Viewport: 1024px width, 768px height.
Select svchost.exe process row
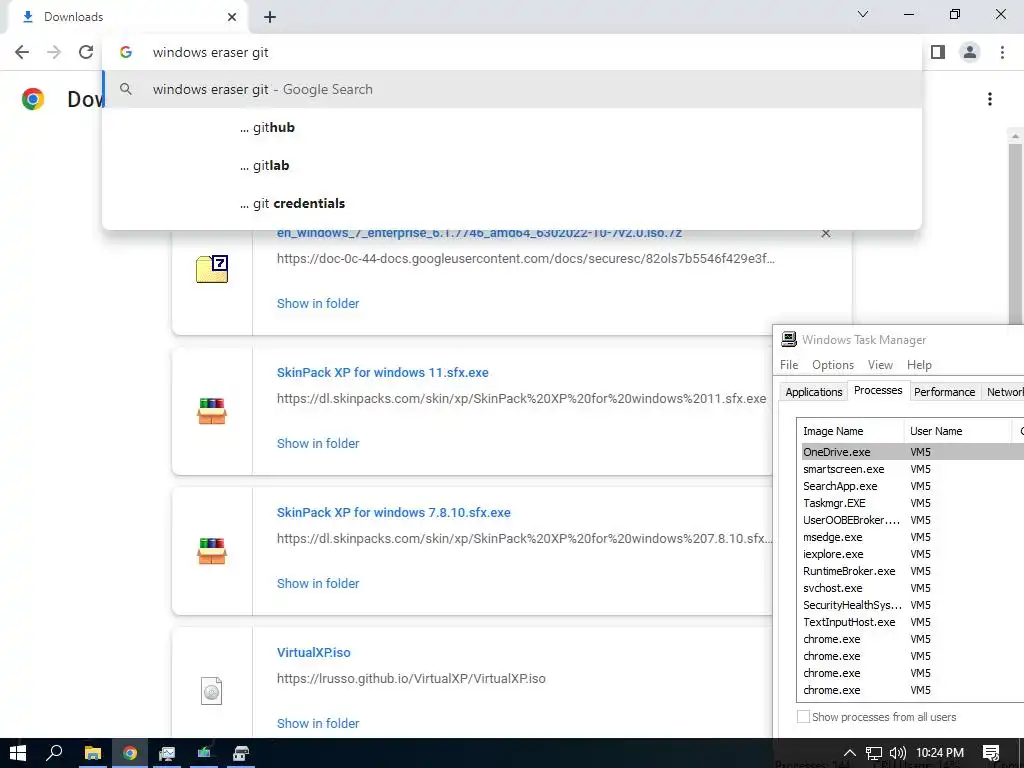913,588
